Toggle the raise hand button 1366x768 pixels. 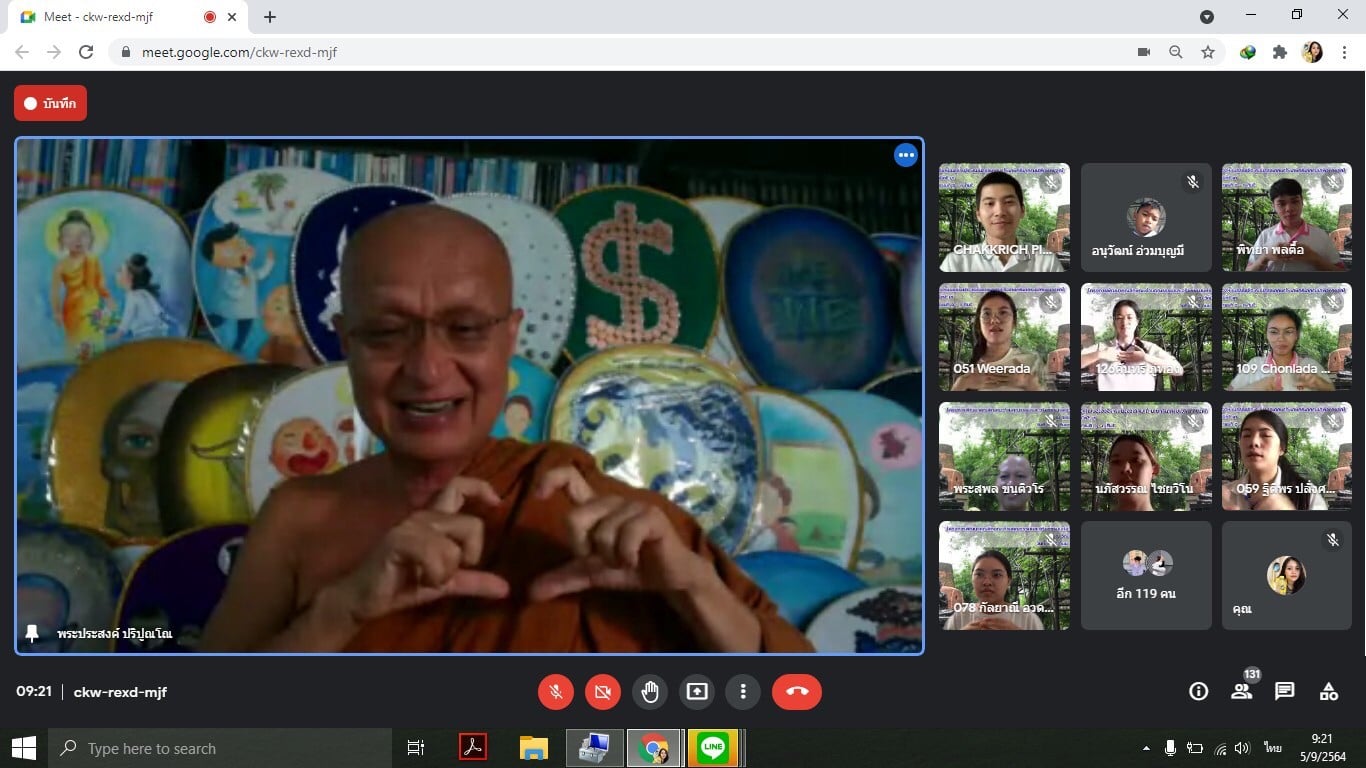[x=650, y=691]
